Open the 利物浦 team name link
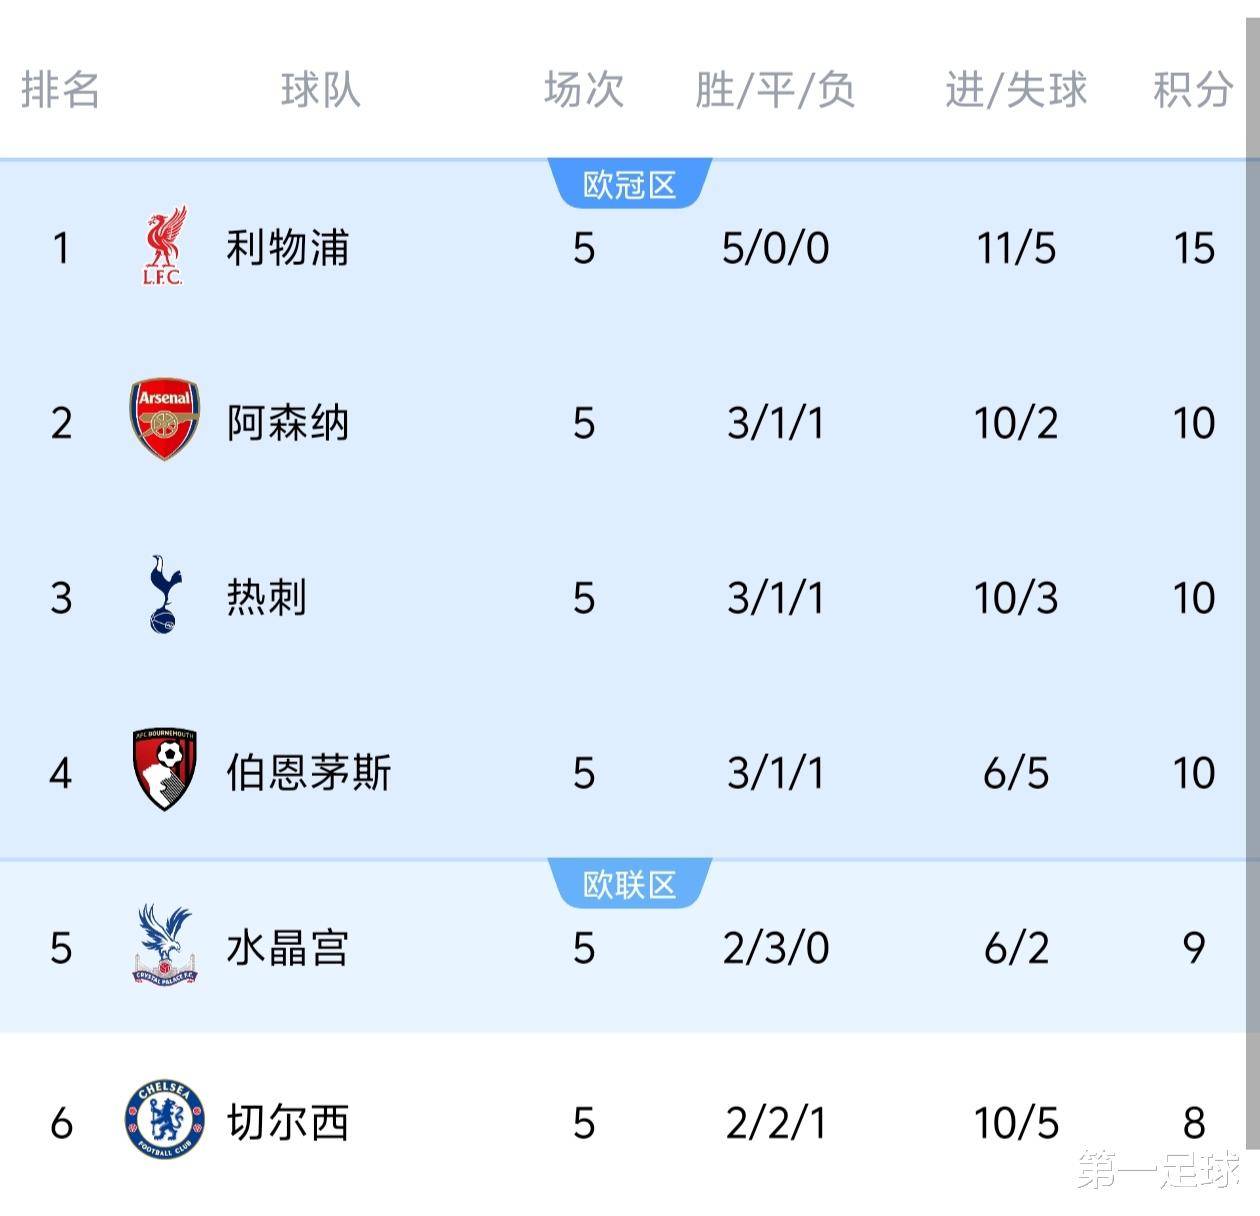 coord(288,248)
